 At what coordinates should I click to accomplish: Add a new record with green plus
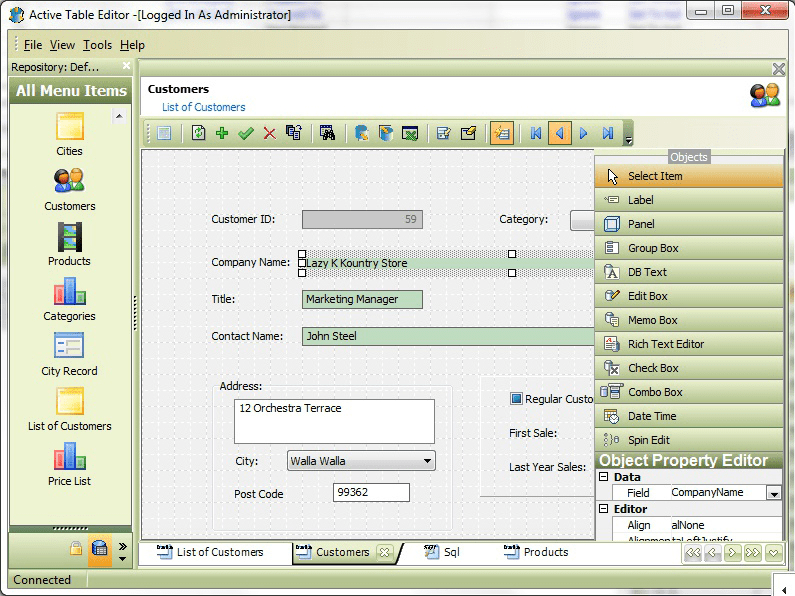click(222, 133)
